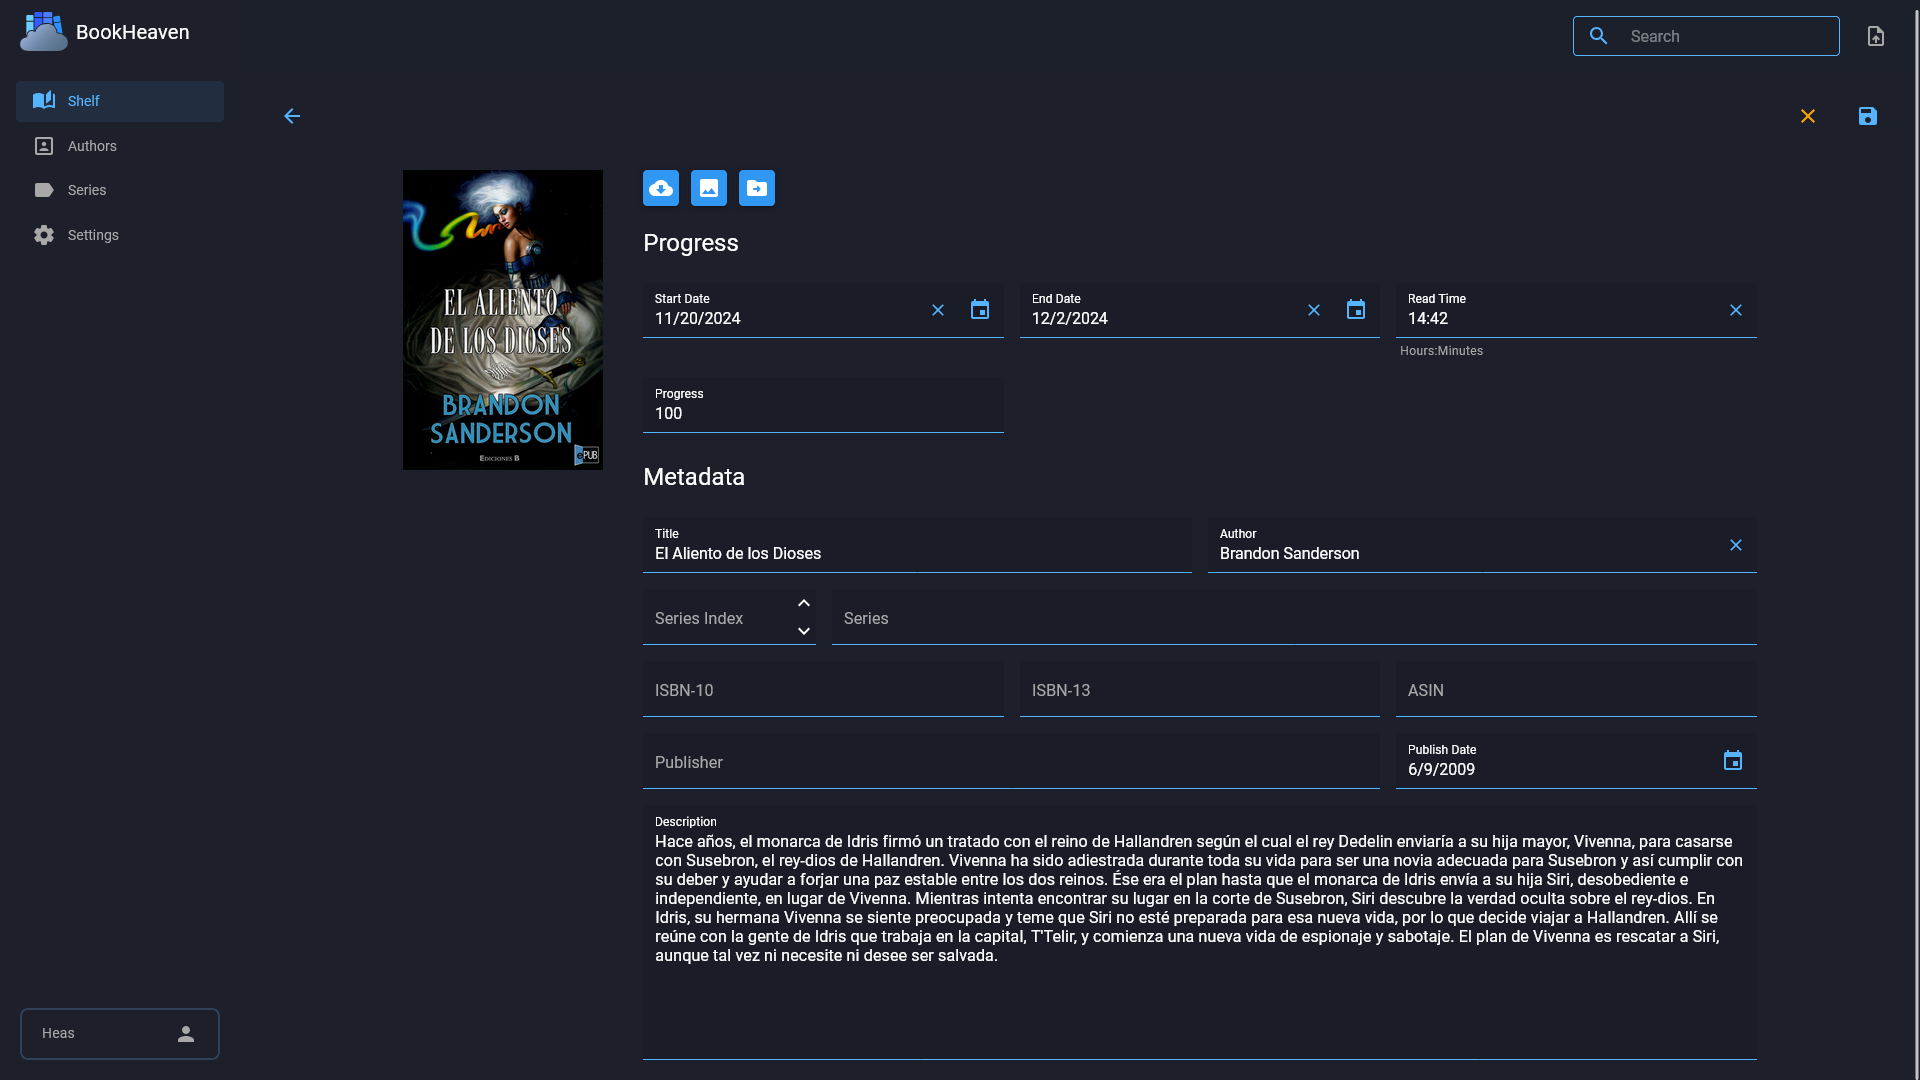Image resolution: width=1920 pixels, height=1080 pixels.
Task: Decrease the Series Index value
Action: coord(804,631)
